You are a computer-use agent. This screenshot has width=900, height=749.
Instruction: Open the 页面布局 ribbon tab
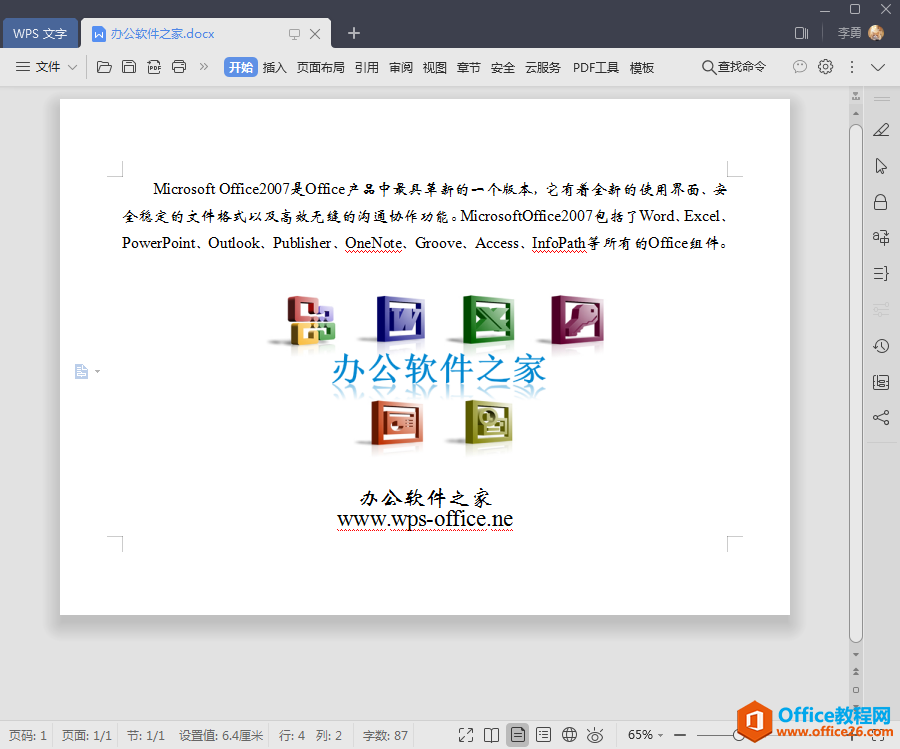(320, 68)
